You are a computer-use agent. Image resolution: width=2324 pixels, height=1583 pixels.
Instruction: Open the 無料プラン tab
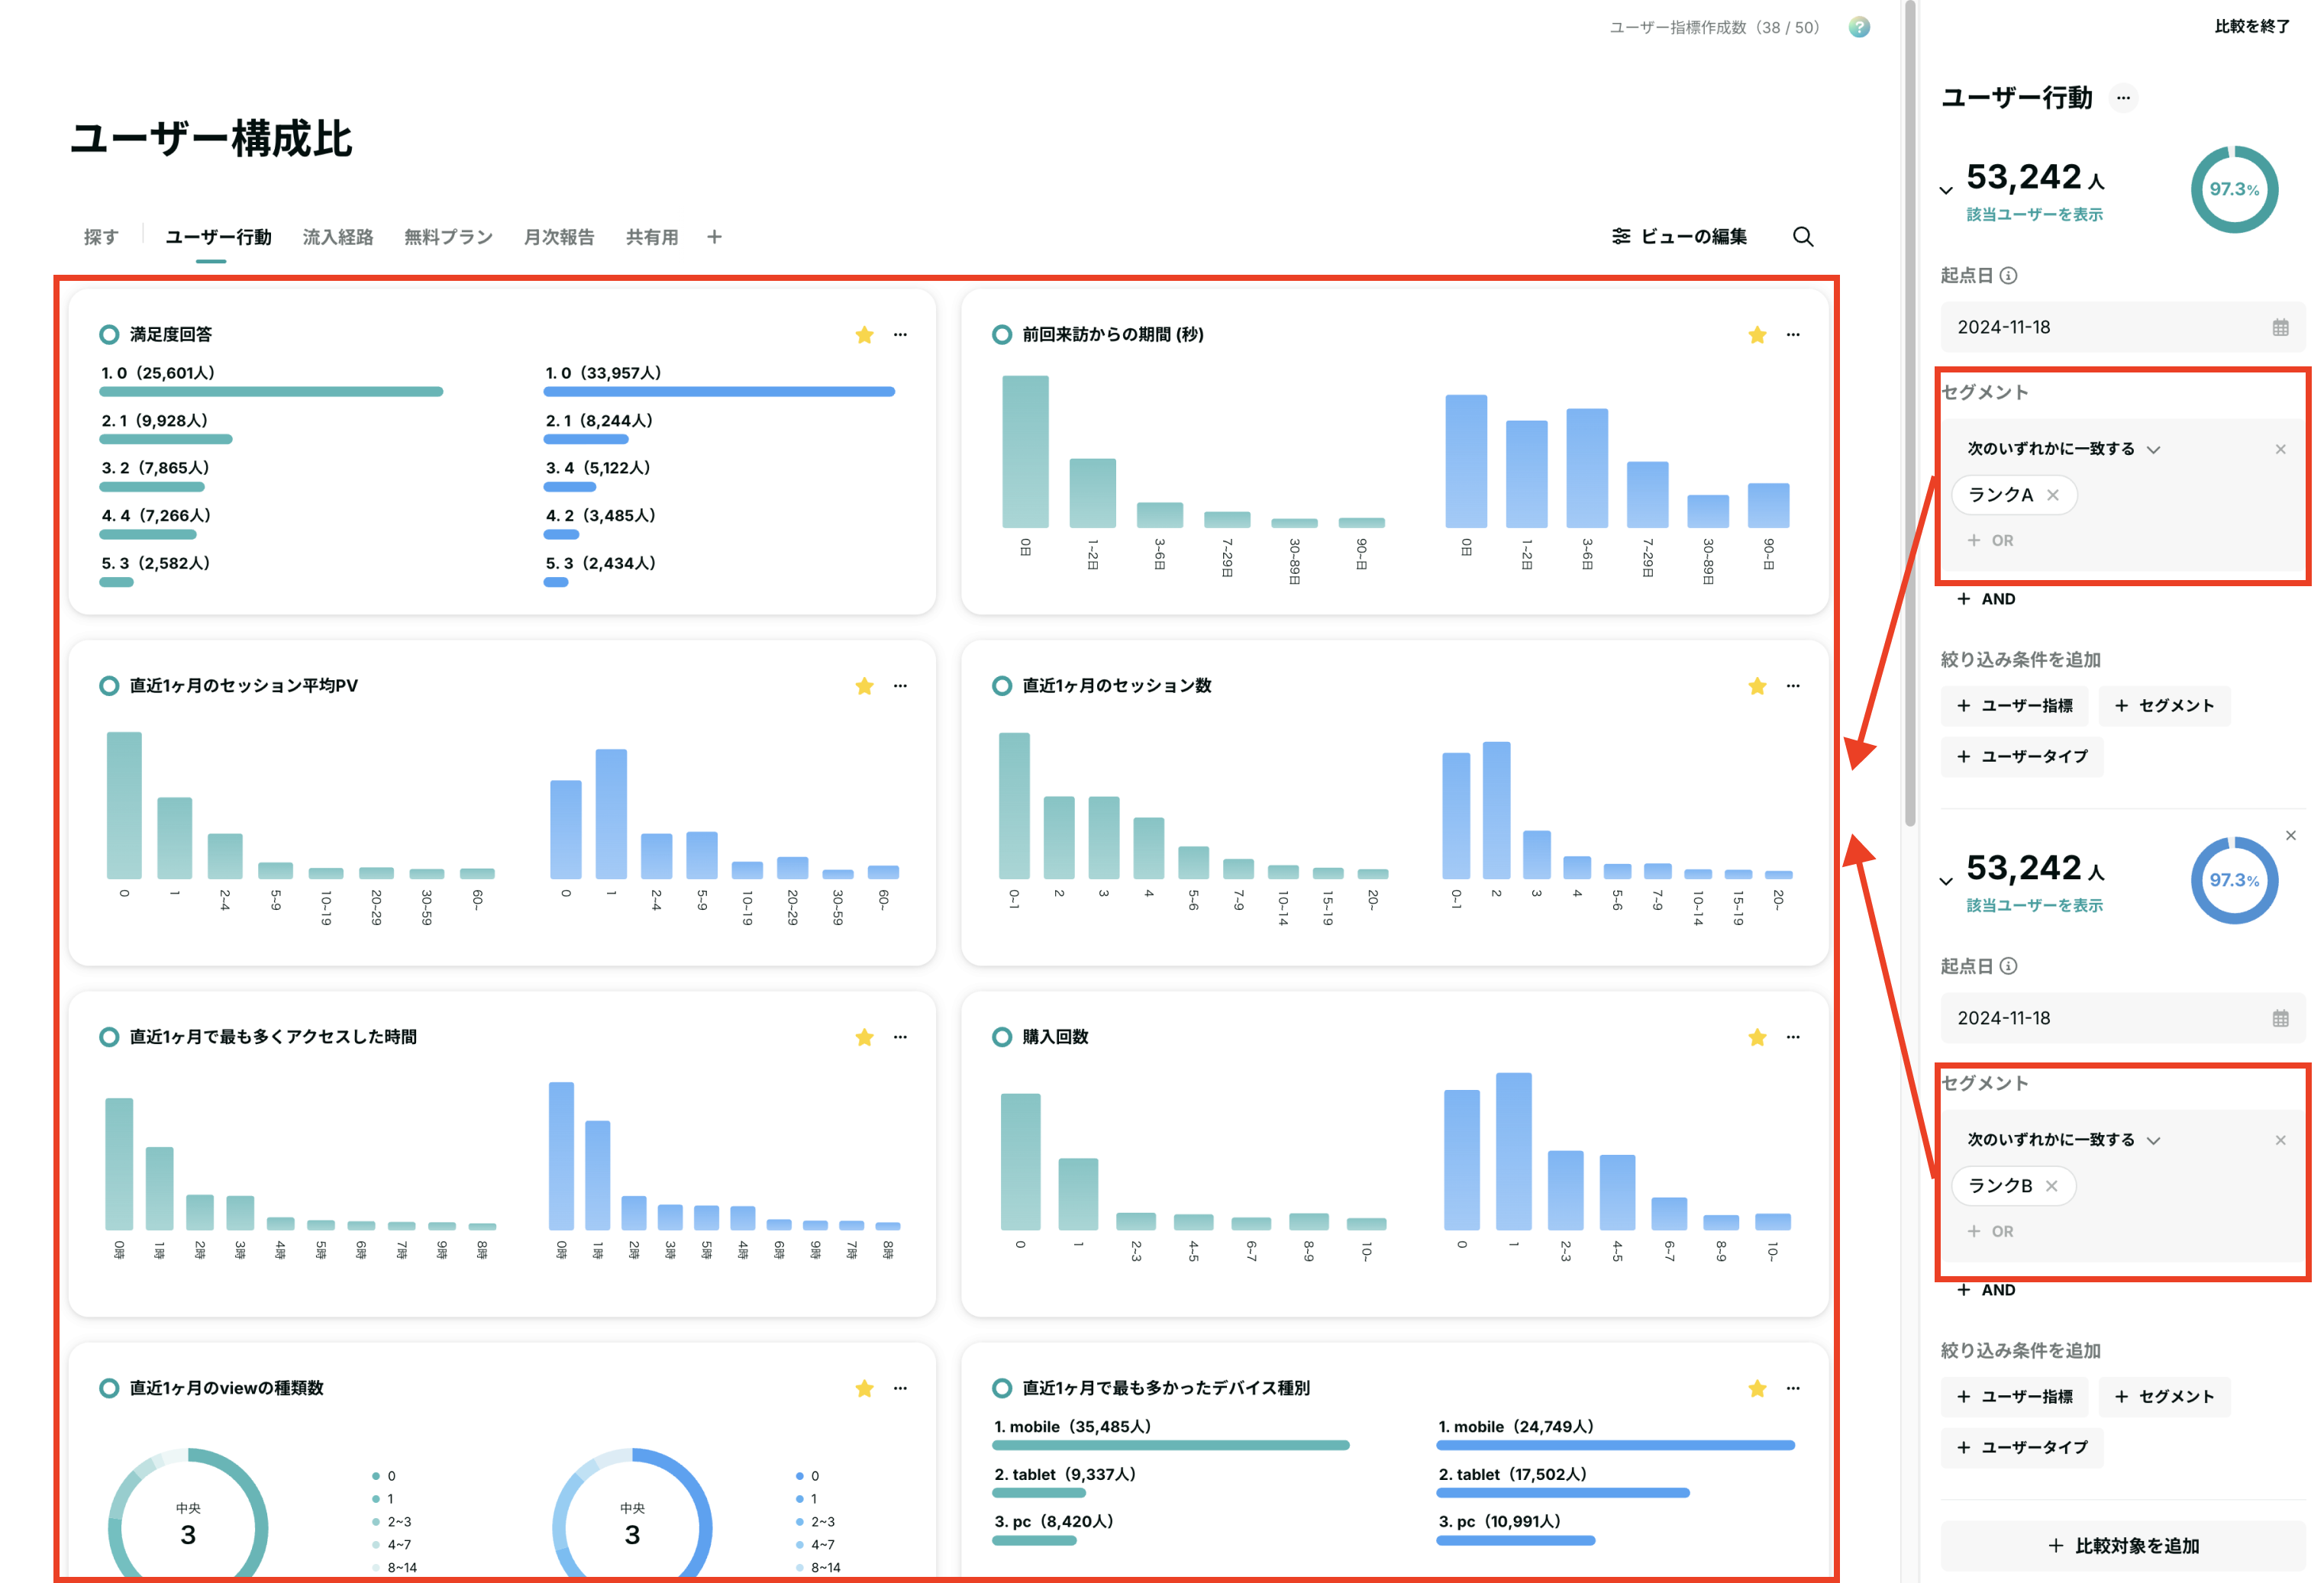(x=448, y=237)
